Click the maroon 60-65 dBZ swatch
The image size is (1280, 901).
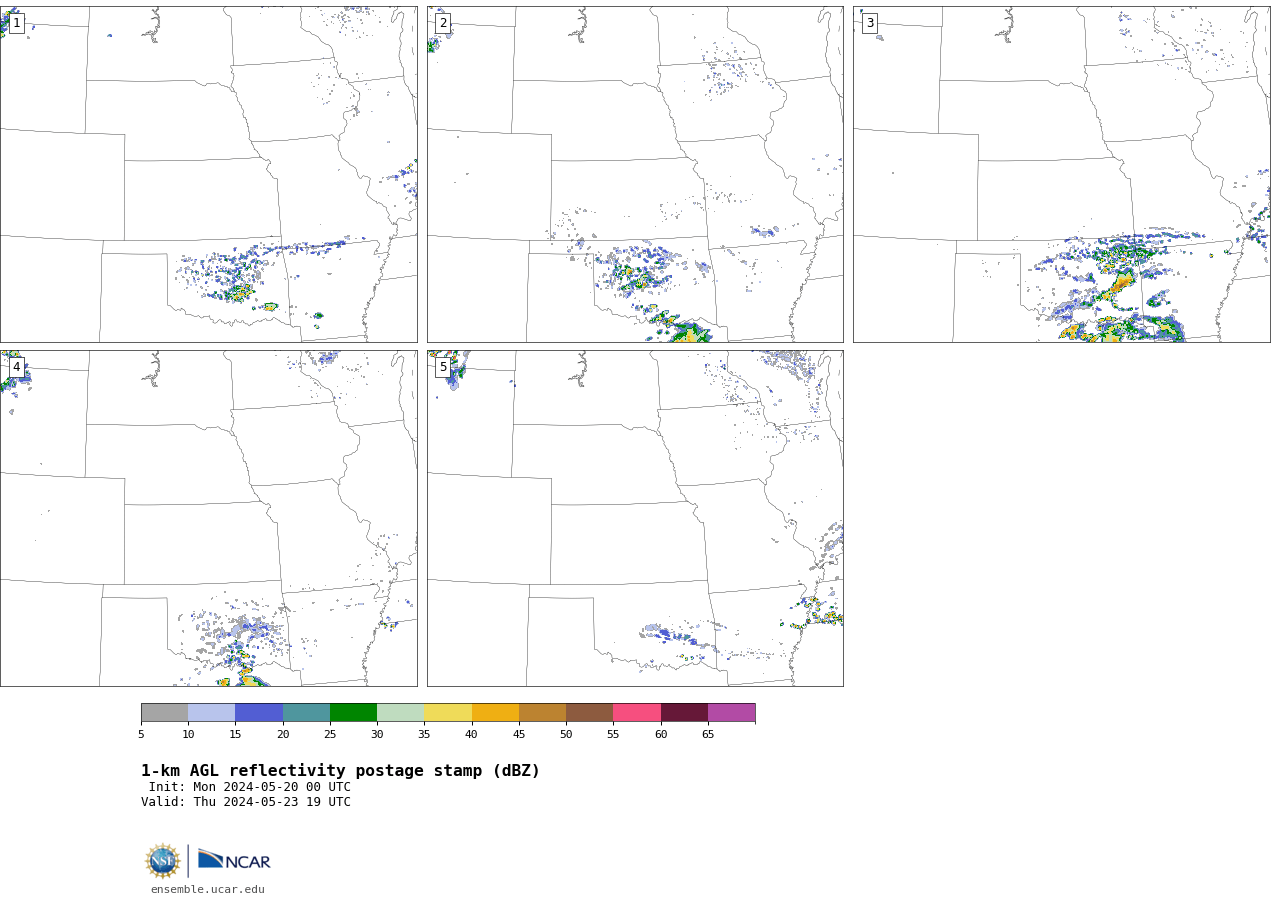(x=684, y=713)
